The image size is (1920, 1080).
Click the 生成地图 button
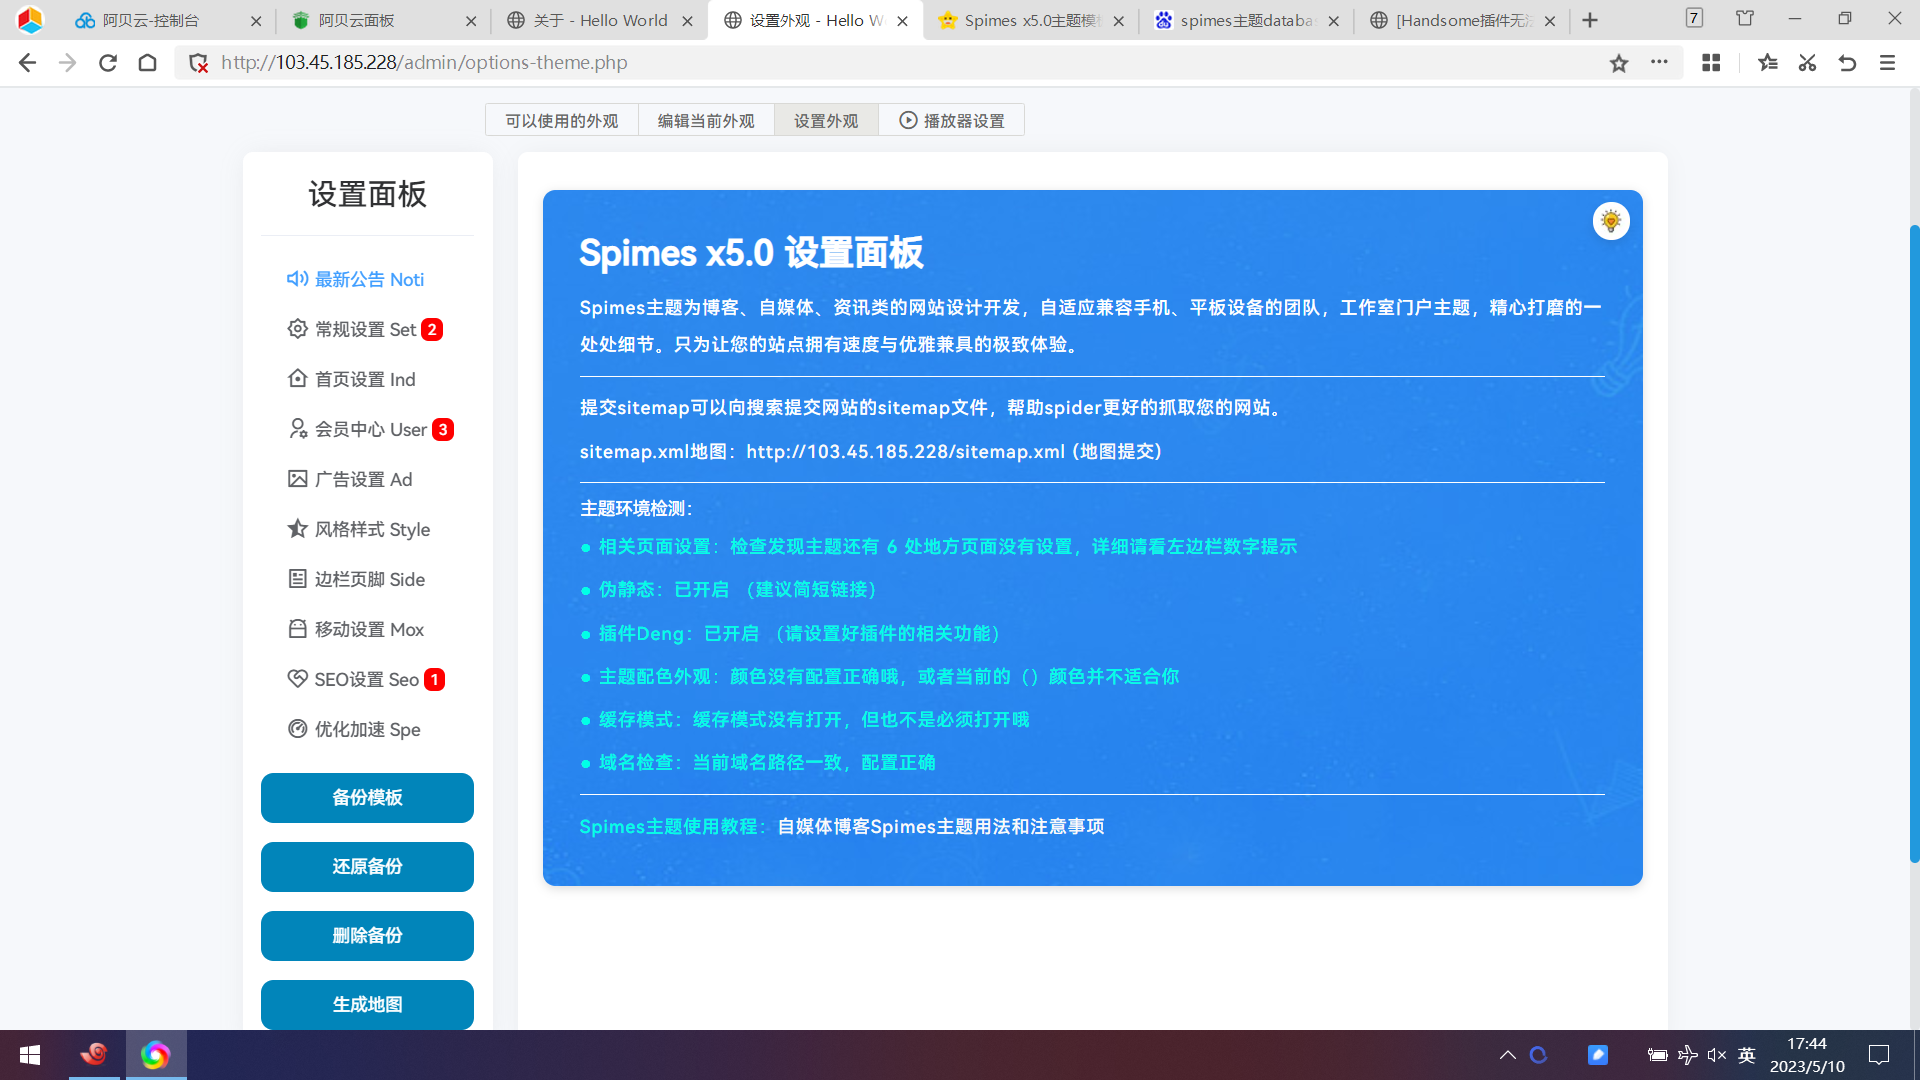367,1004
